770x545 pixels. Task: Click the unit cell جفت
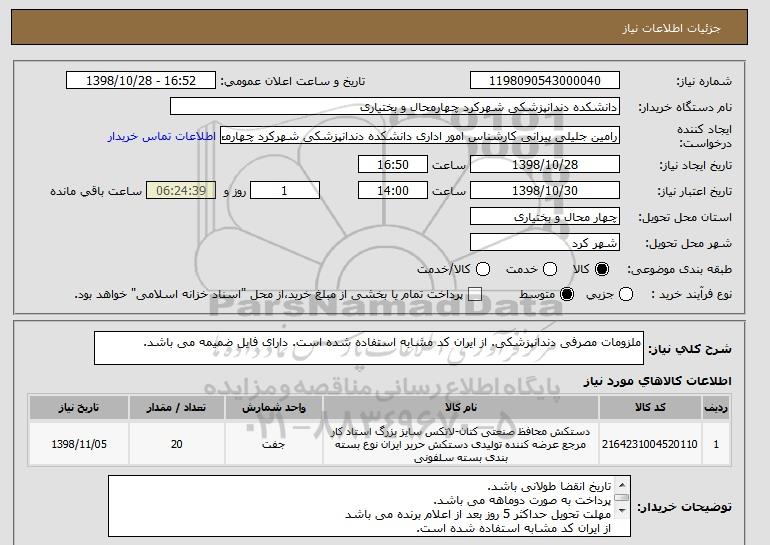point(274,444)
